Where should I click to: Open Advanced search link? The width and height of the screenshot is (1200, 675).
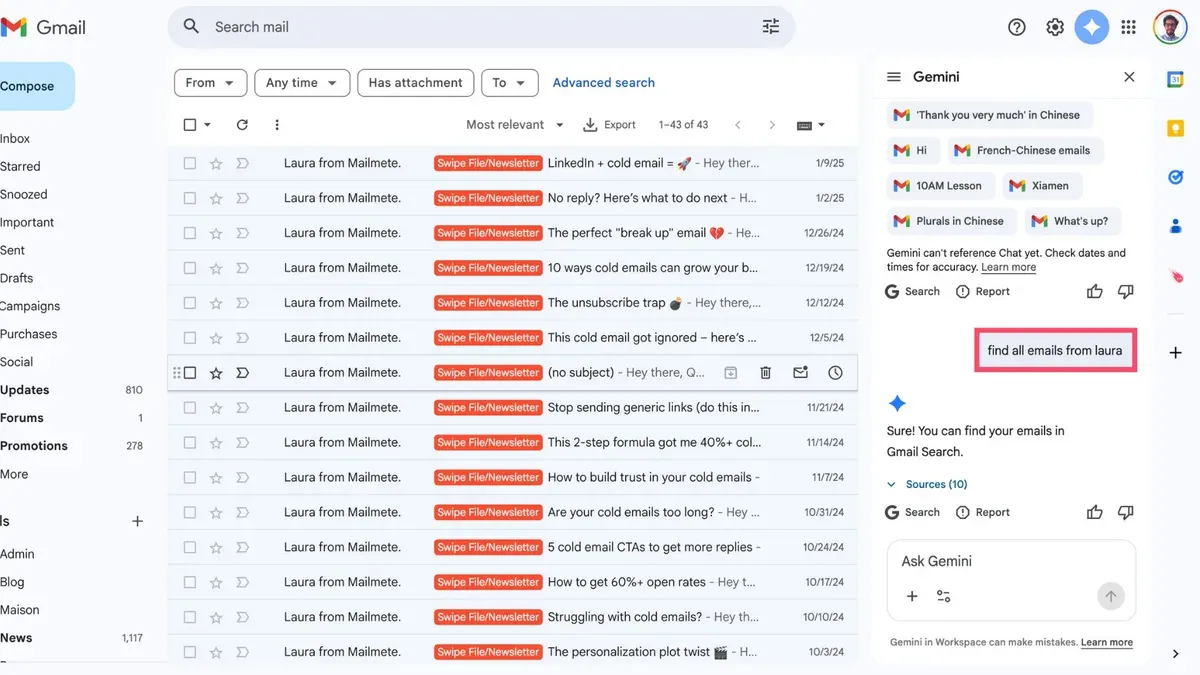[x=604, y=83]
